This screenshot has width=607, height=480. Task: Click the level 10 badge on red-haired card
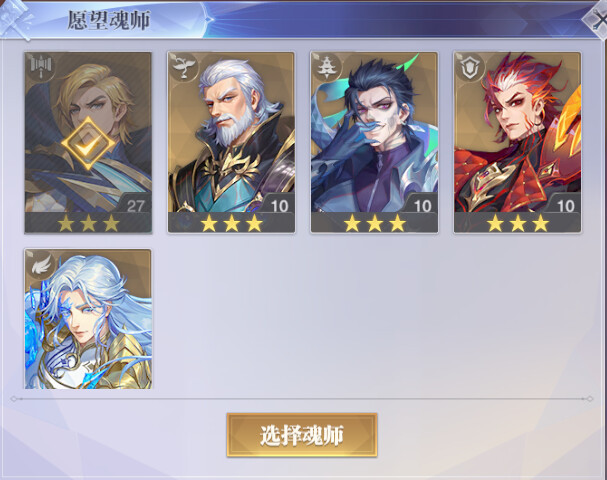click(566, 206)
